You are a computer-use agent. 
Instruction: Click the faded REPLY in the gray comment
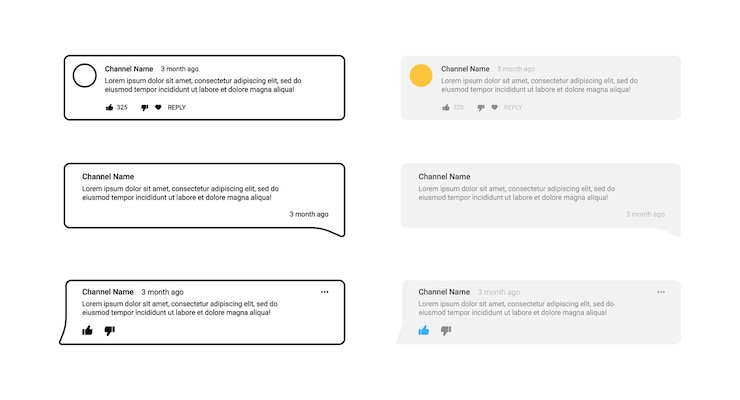513,108
